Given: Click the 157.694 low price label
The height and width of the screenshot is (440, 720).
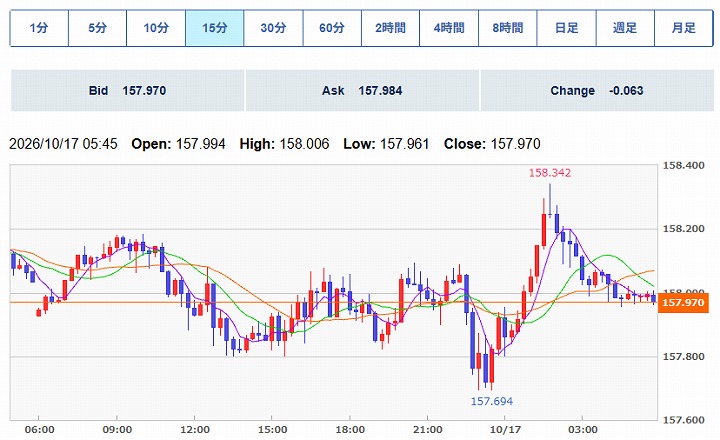Looking at the screenshot, I should pos(492,401).
